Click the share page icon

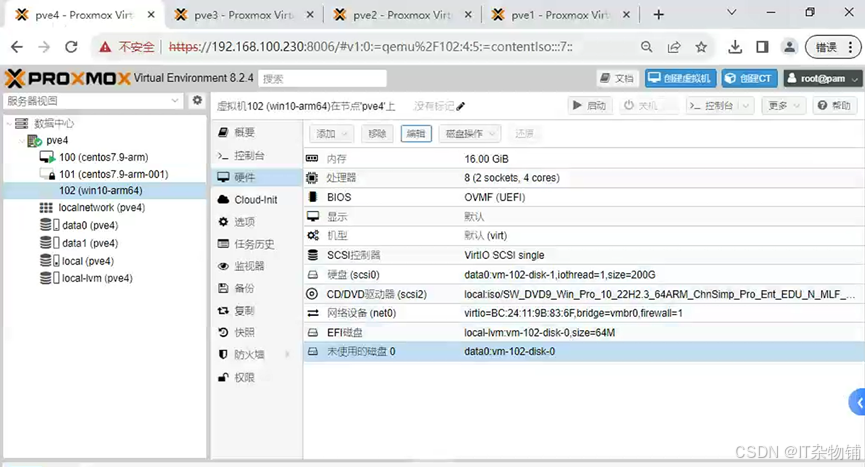674,47
